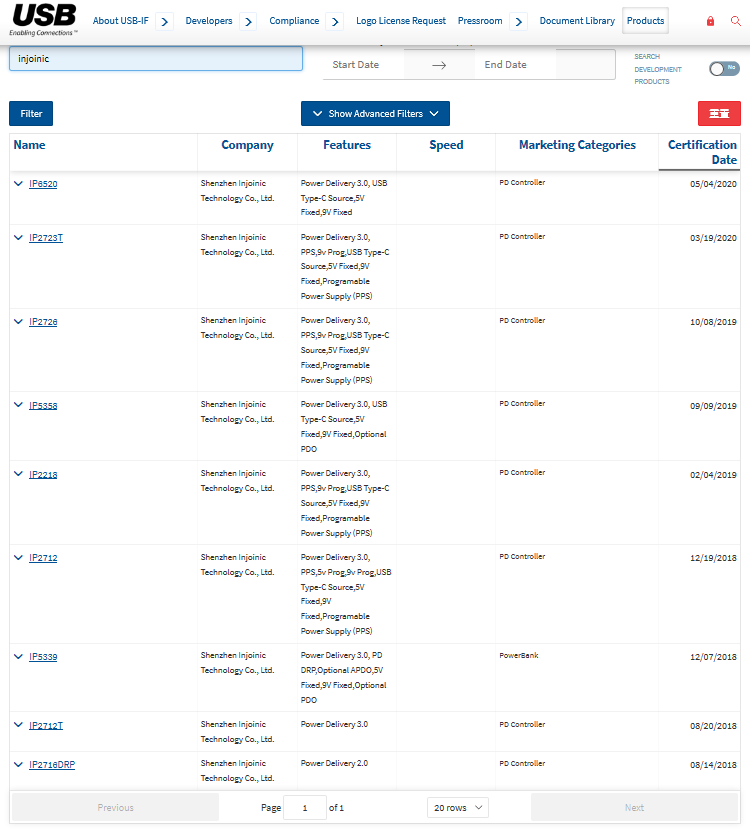The width and height of the screenshot is (750, 834).
Task: Open the IP2723T product link
Action: point(46,238)
